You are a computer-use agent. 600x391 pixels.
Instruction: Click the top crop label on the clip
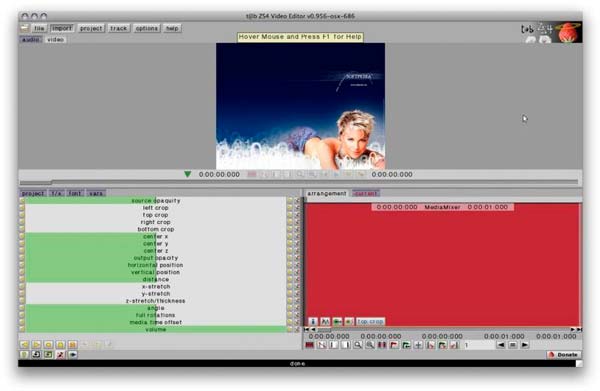click(x=370, y=322)
